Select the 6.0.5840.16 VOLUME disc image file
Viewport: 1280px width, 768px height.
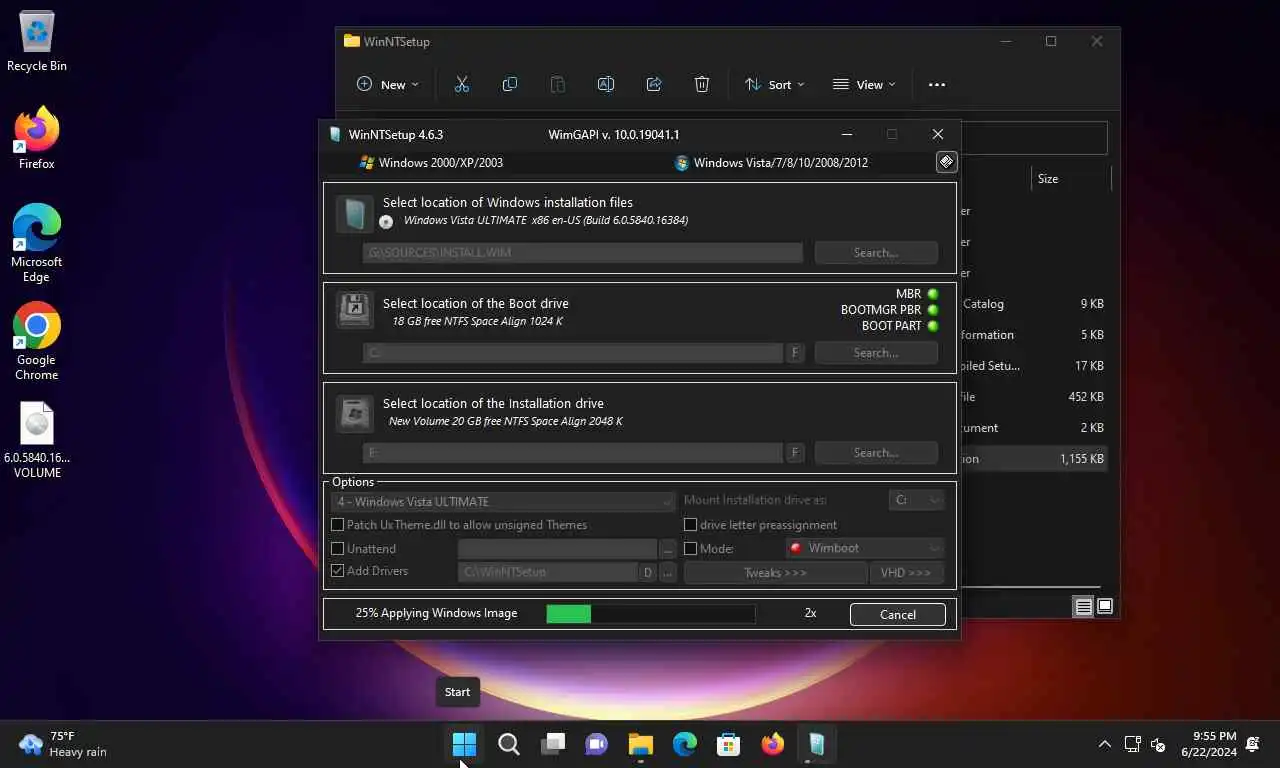37,440
